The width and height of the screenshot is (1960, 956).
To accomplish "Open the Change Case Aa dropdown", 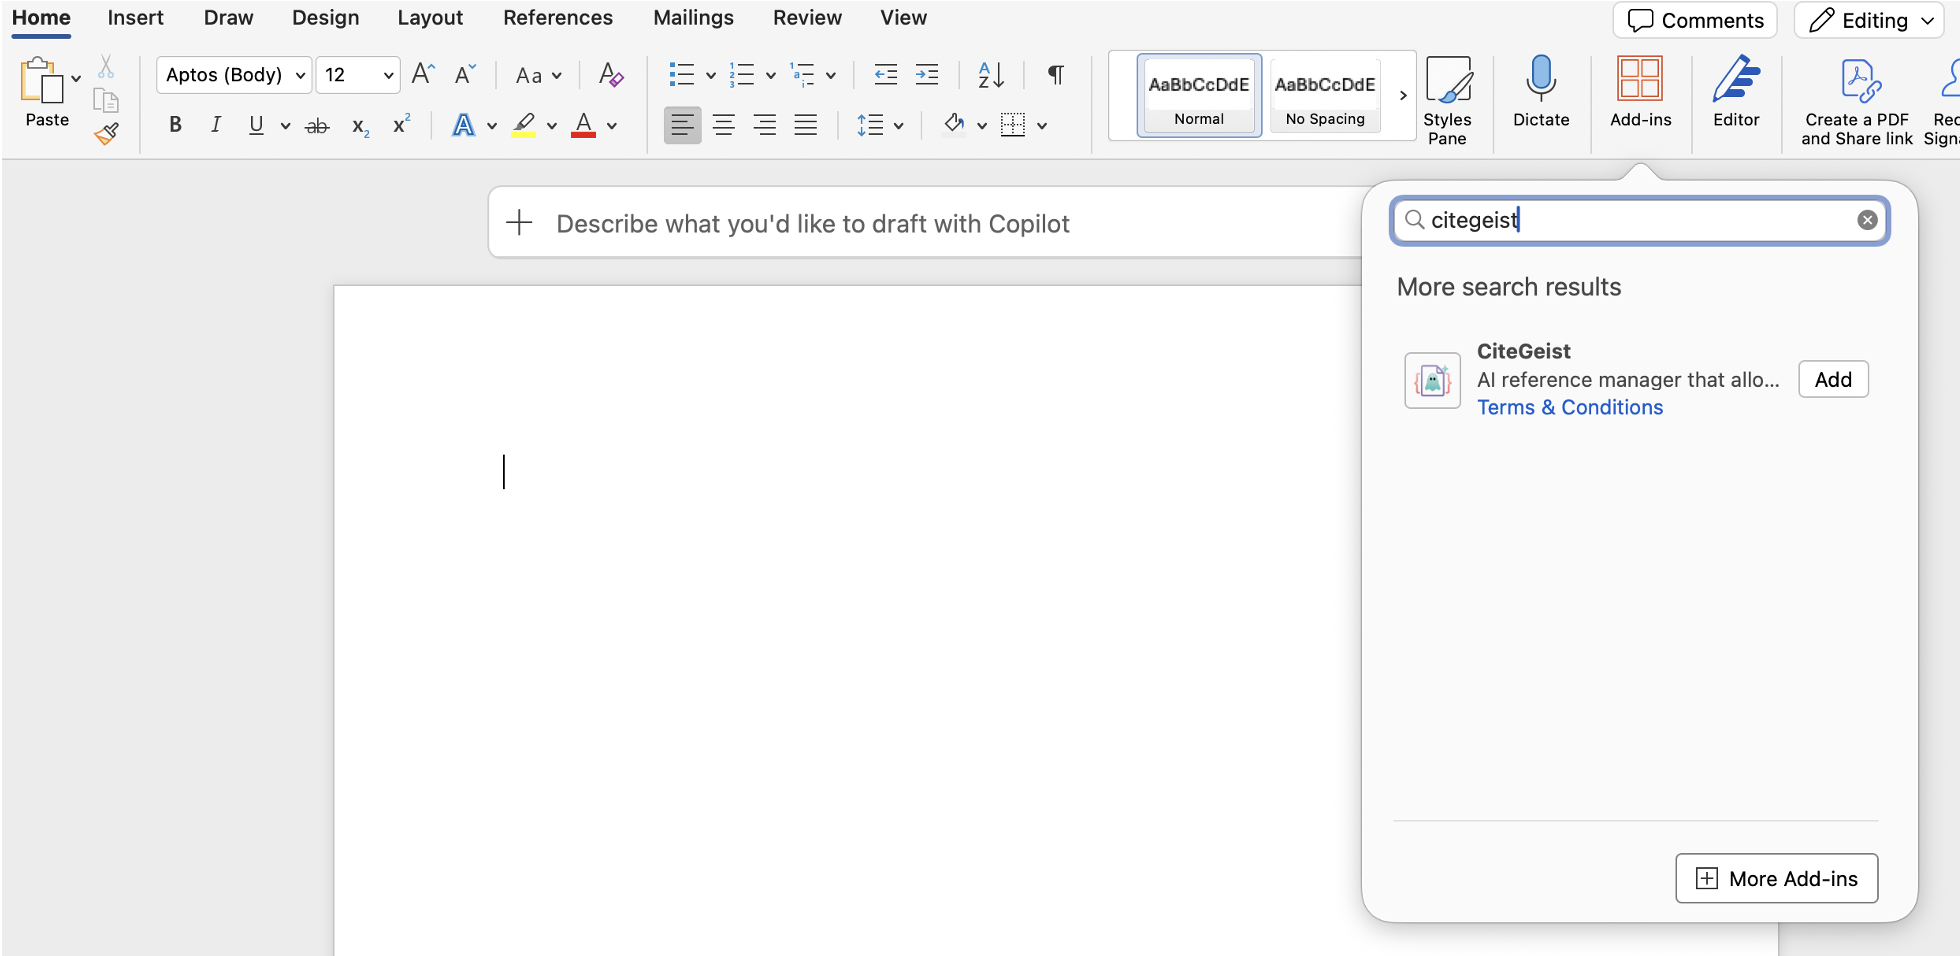I will 538,75.
